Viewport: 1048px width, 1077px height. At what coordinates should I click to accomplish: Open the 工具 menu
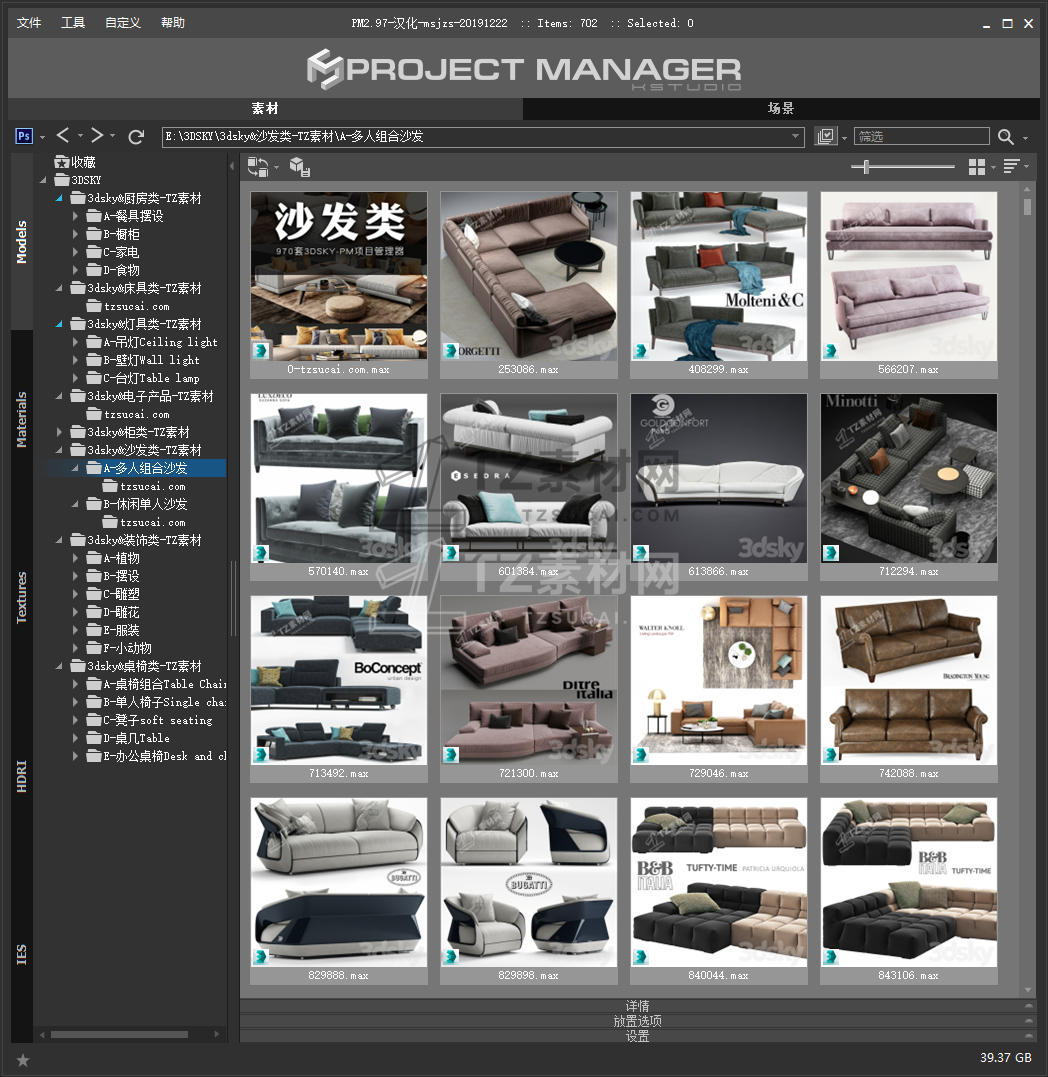(73, 23)
